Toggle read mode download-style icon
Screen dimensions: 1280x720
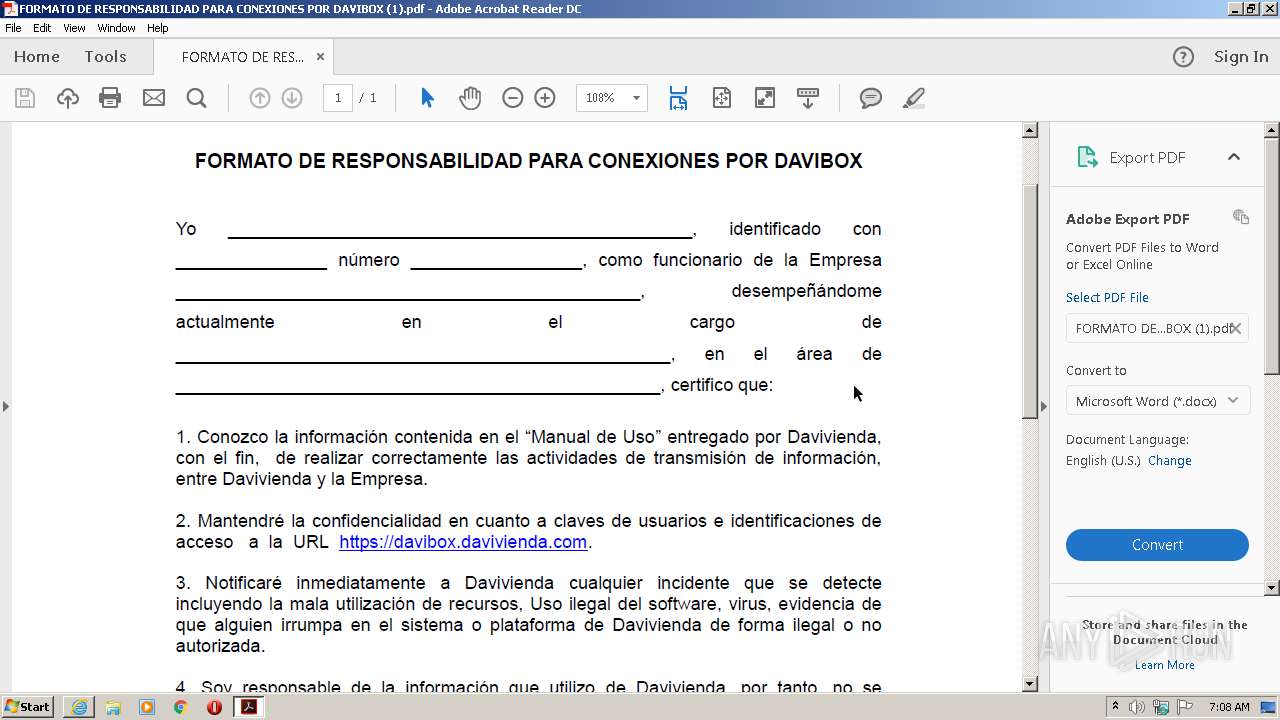point(808,98)
